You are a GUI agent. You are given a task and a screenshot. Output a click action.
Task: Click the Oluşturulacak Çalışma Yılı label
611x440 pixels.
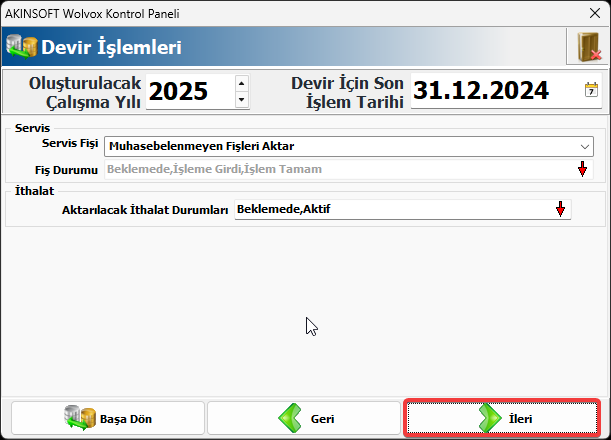pyautogui.click(x=85, y=92)
